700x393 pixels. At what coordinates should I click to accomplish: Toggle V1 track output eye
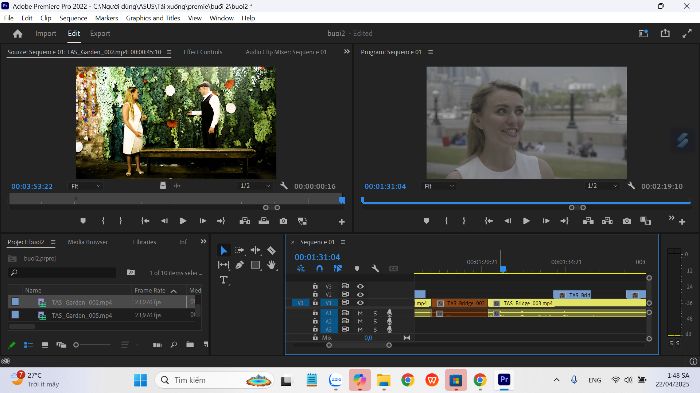pos(360,303)
